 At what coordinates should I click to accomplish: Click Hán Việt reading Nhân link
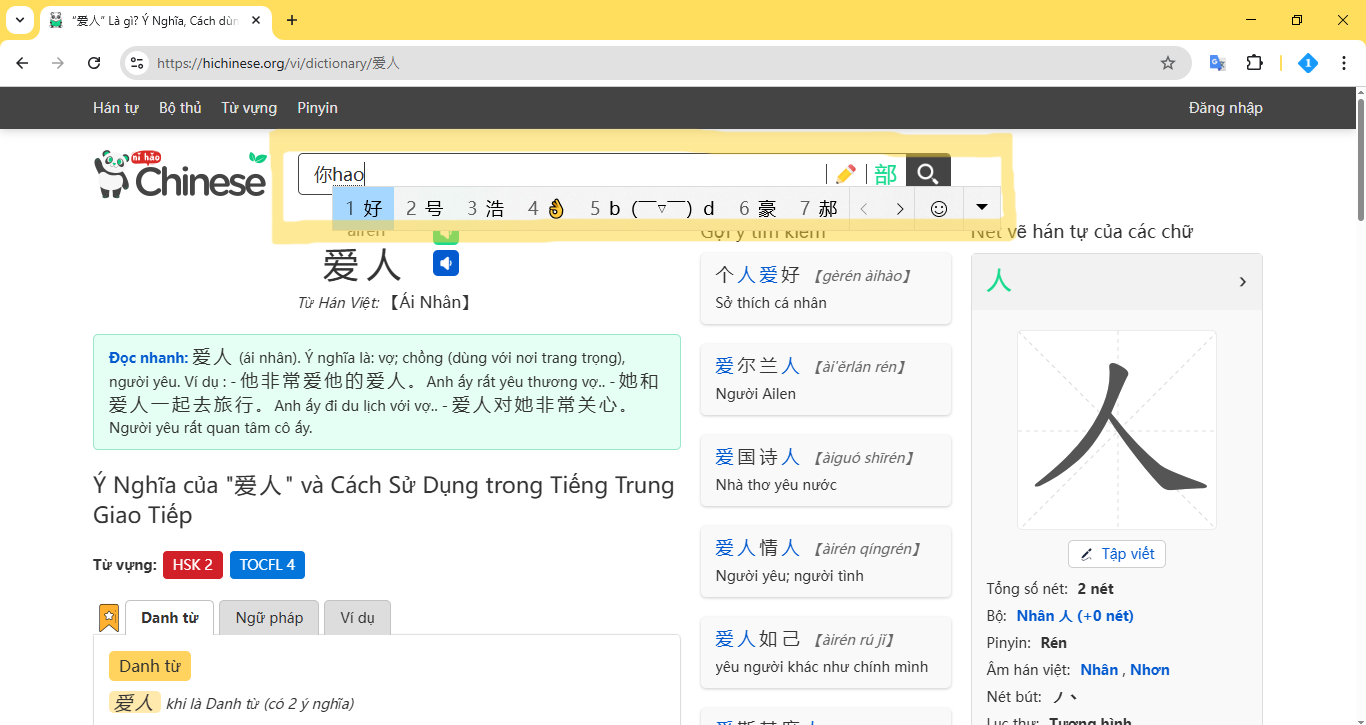(1099, 670)
